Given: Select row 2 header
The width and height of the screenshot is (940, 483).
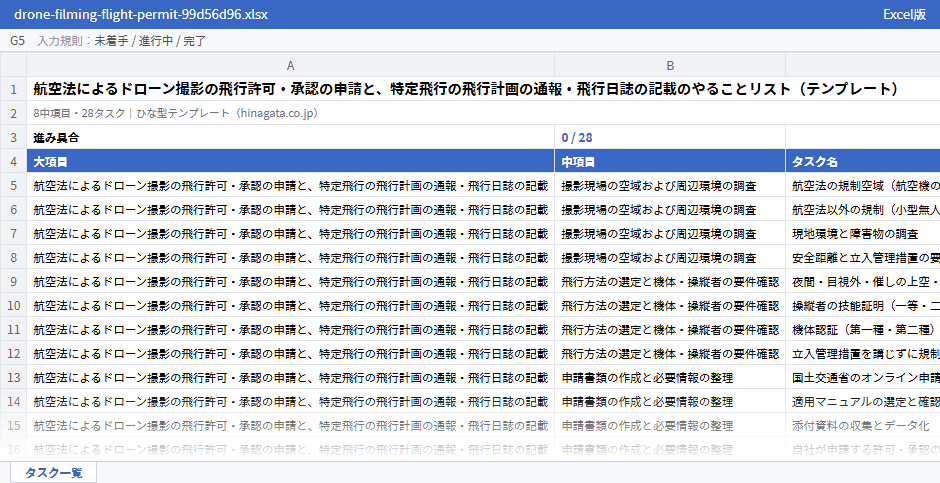Looking at the screenshot, I should [x=13, y=113].
